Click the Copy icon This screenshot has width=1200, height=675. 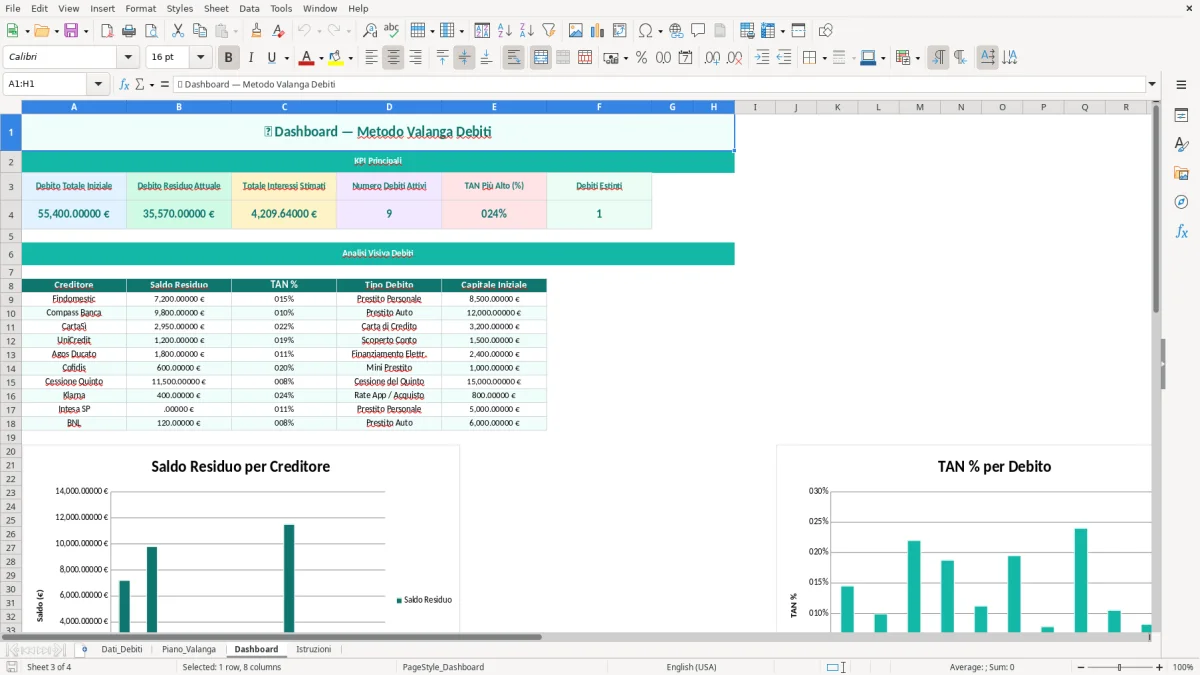pos(199,31)
